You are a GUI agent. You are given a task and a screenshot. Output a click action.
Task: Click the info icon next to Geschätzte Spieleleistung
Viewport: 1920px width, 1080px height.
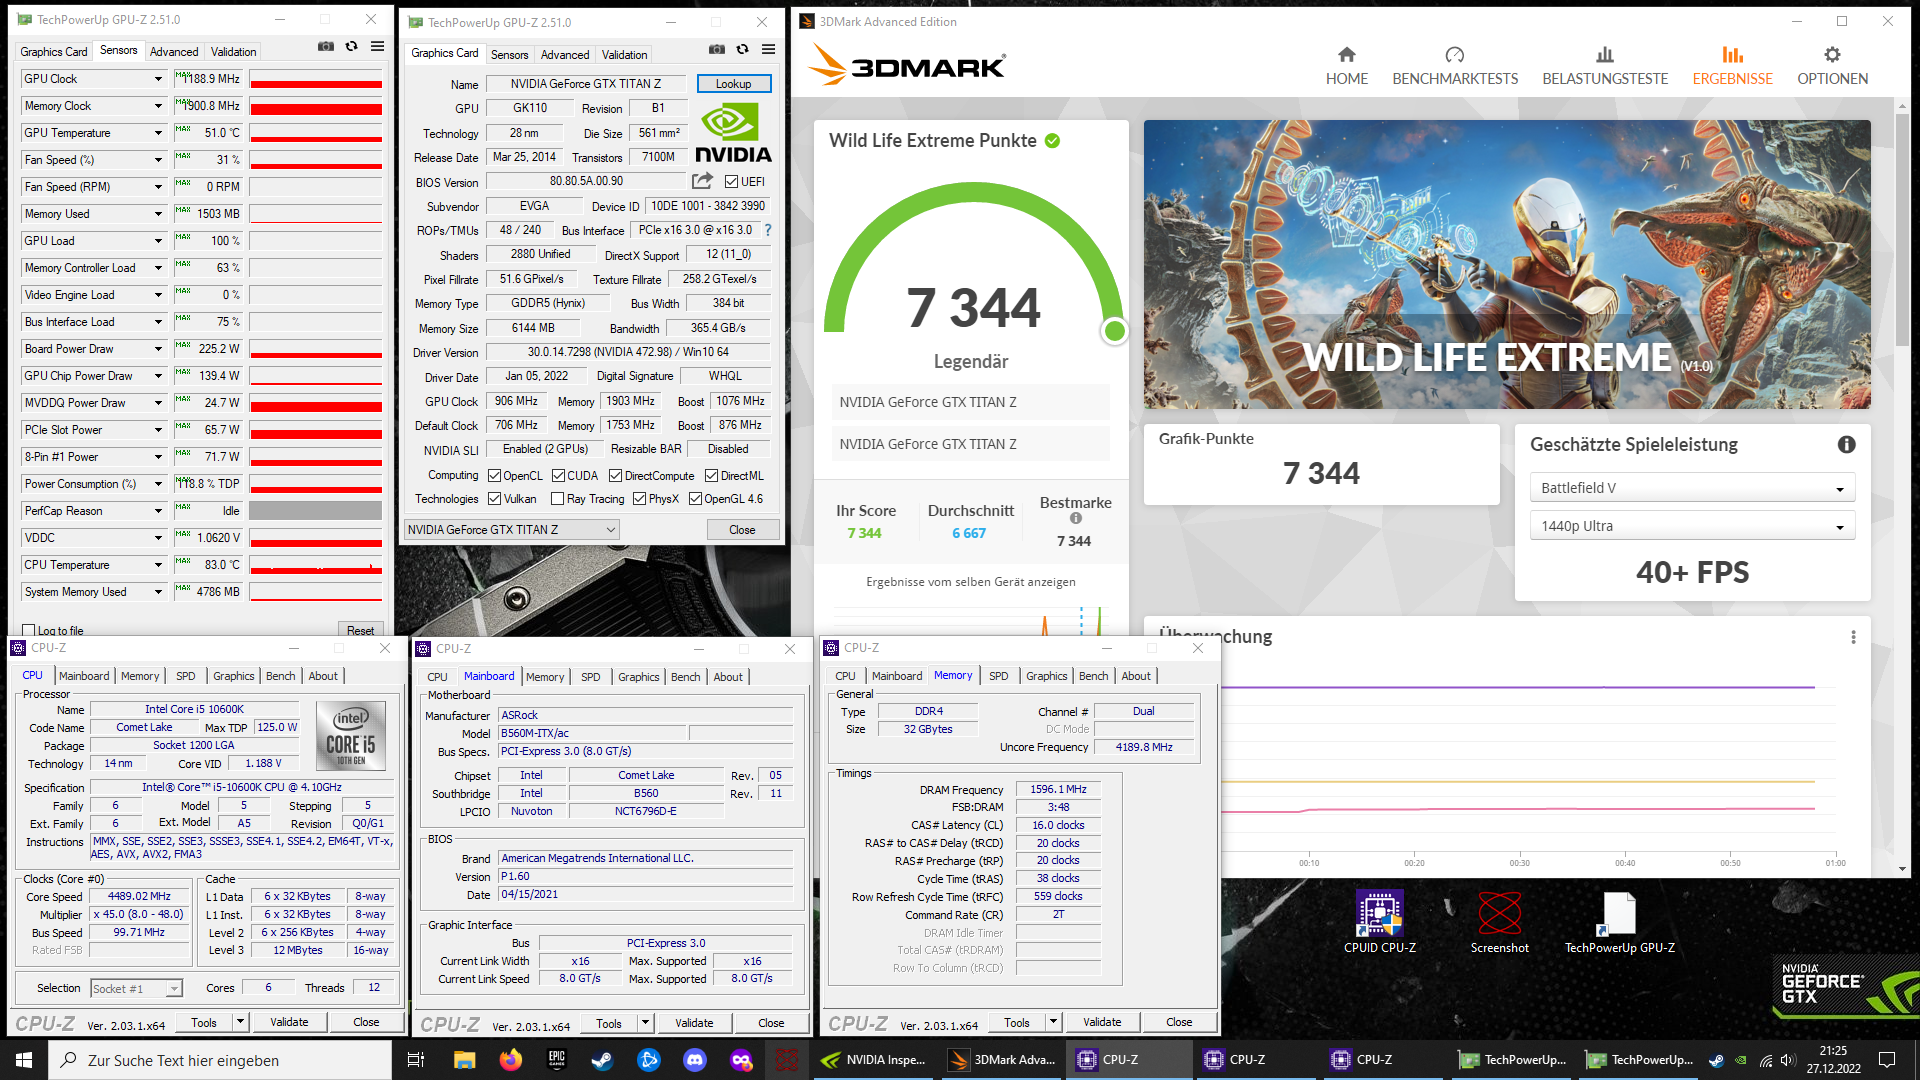(x=1846, y=445)
